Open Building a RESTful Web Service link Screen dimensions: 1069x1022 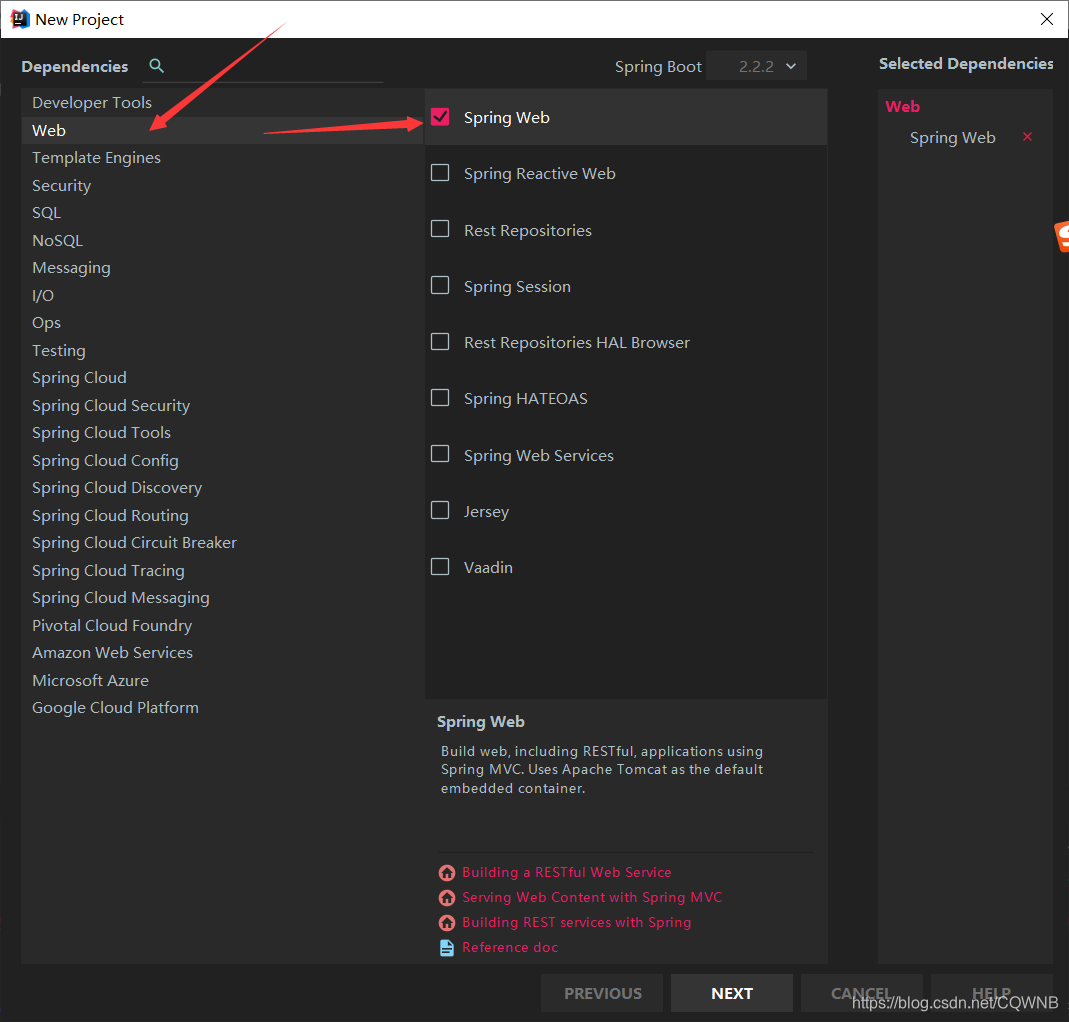[x=567, y=872]
